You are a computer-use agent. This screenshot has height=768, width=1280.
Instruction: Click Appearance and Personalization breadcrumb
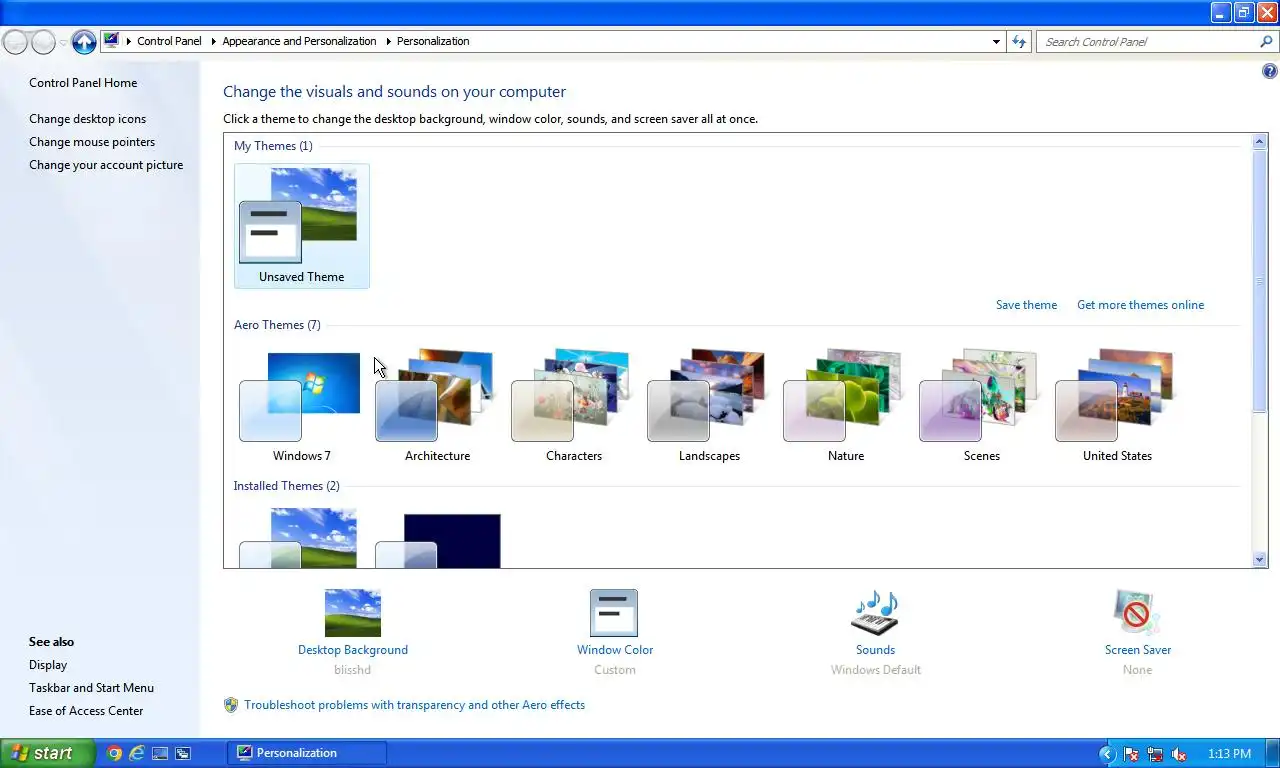(299, 41)
